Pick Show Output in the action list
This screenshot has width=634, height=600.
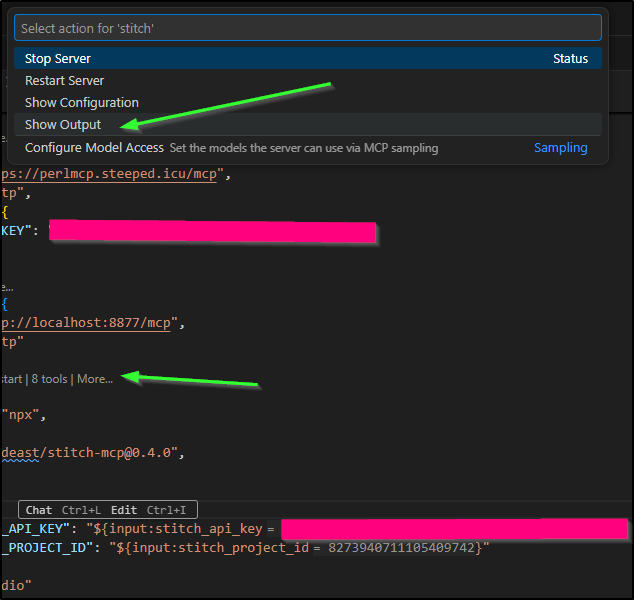pos(63,125)
